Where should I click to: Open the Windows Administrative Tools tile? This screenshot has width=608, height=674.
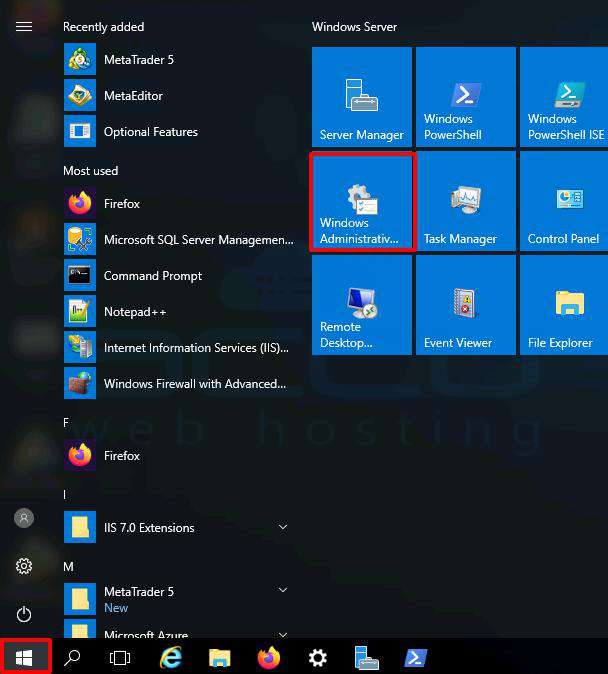(362, 201)
